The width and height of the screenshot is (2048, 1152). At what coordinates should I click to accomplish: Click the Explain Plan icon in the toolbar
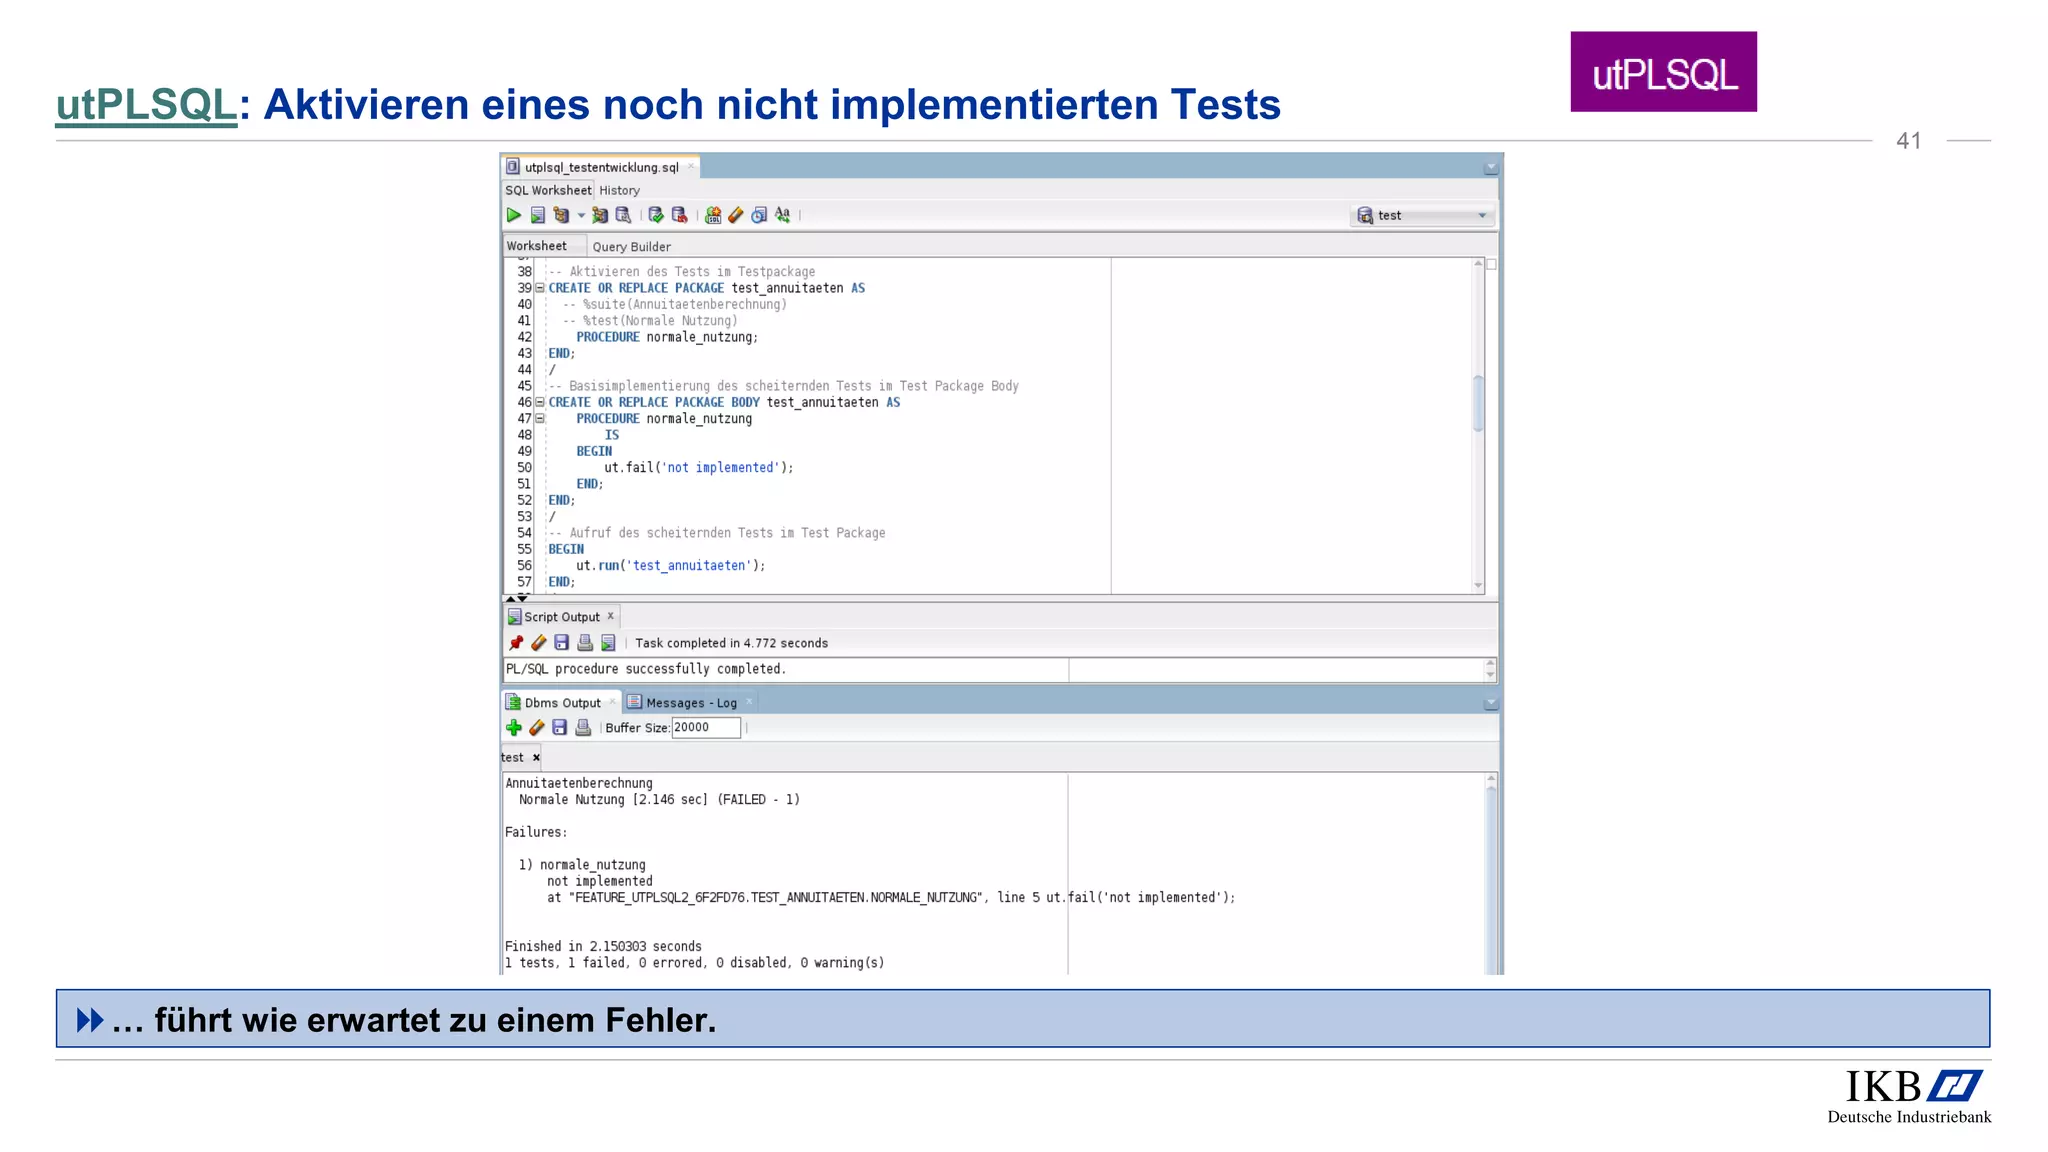(561, 215)
